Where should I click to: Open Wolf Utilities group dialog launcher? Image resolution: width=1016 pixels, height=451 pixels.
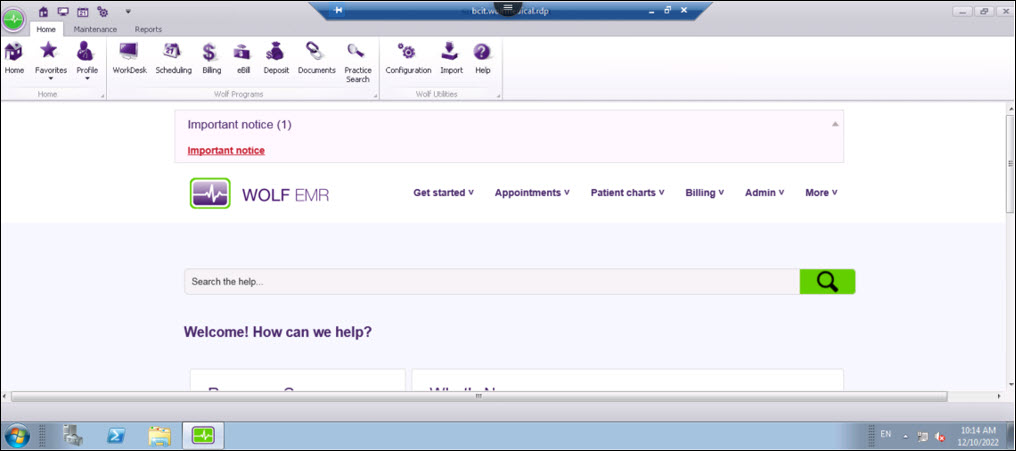point(498,97)
